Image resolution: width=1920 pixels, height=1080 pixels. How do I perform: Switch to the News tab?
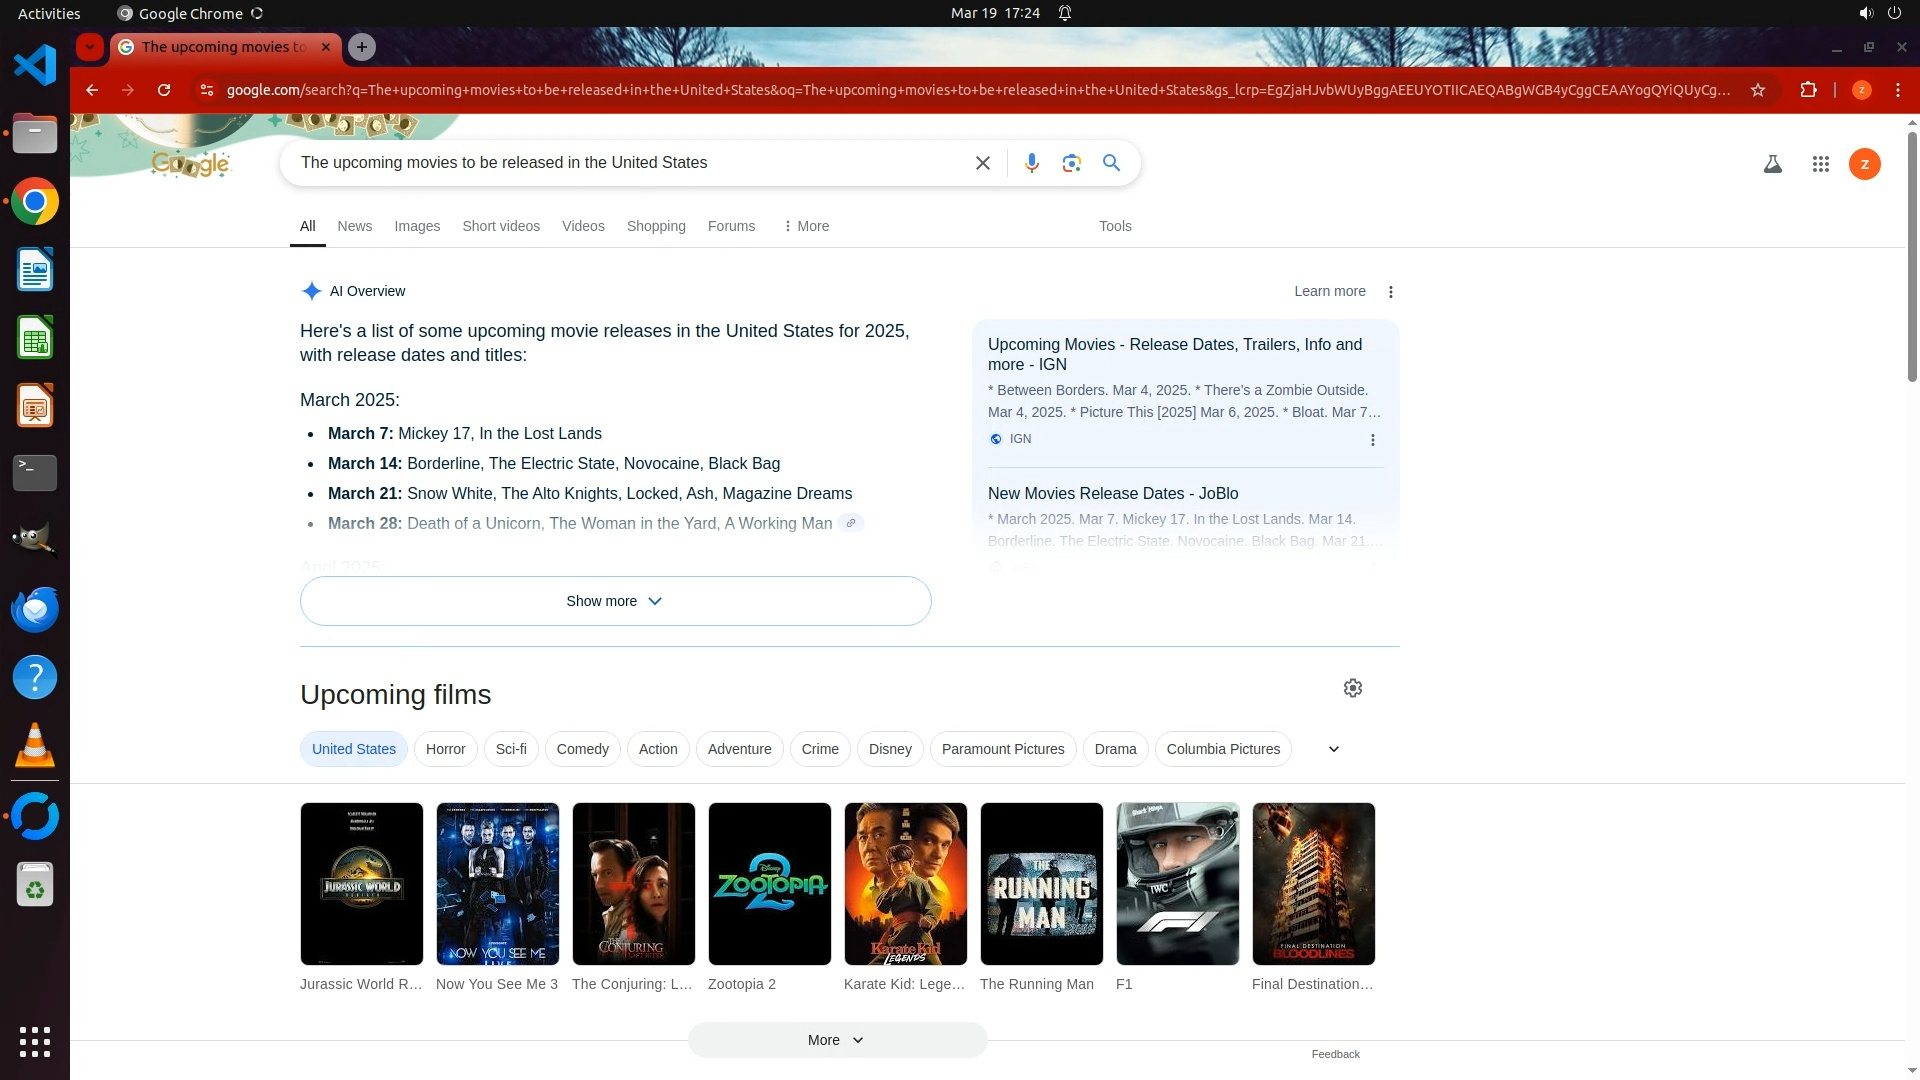coord(354,226)
